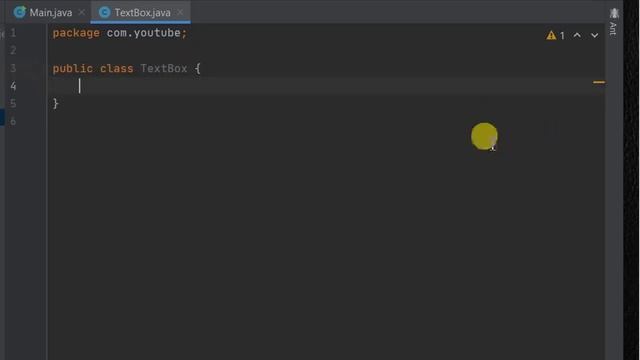Click the yellow warning stripe in scrollbar
Viewport: 640px width, 360px height.
599,82
